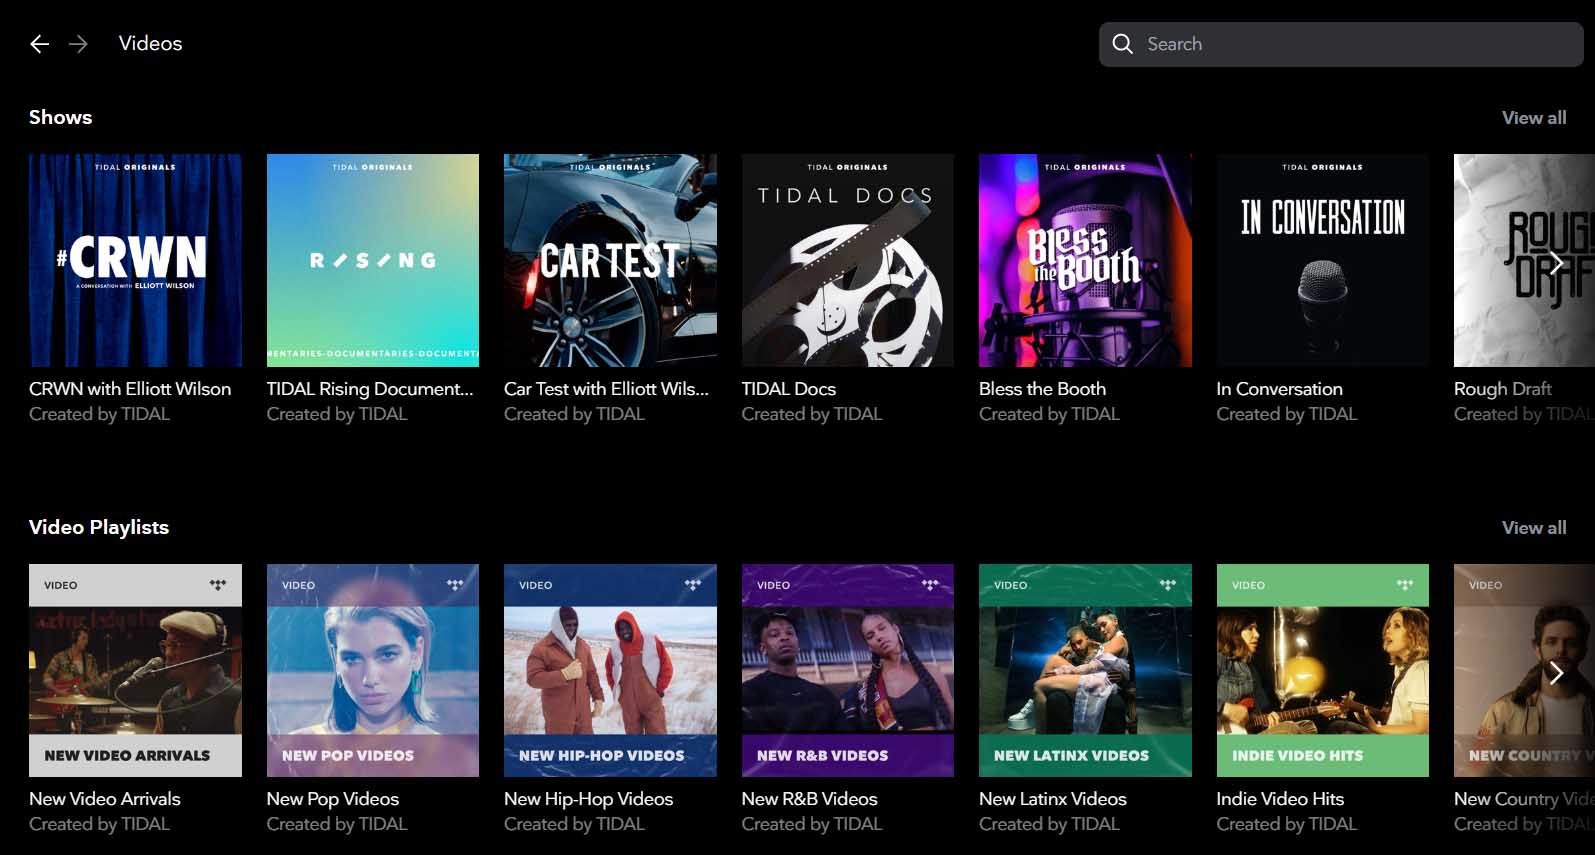Click the magnifying glass search icon

(1123, 44)
